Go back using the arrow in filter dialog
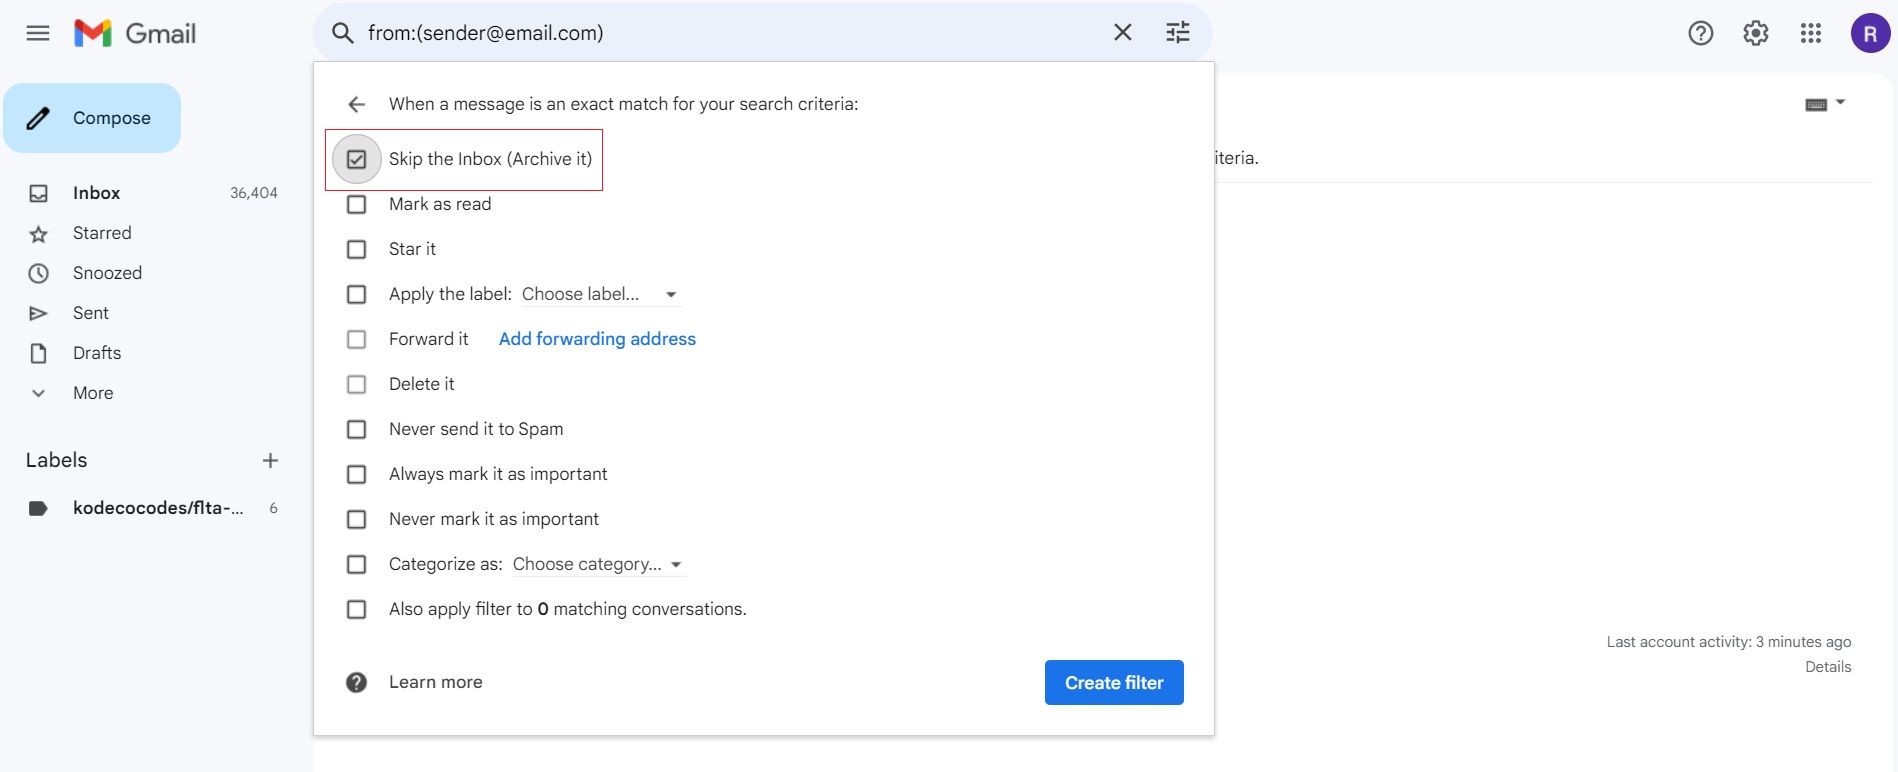 click(x=356, y=104)
